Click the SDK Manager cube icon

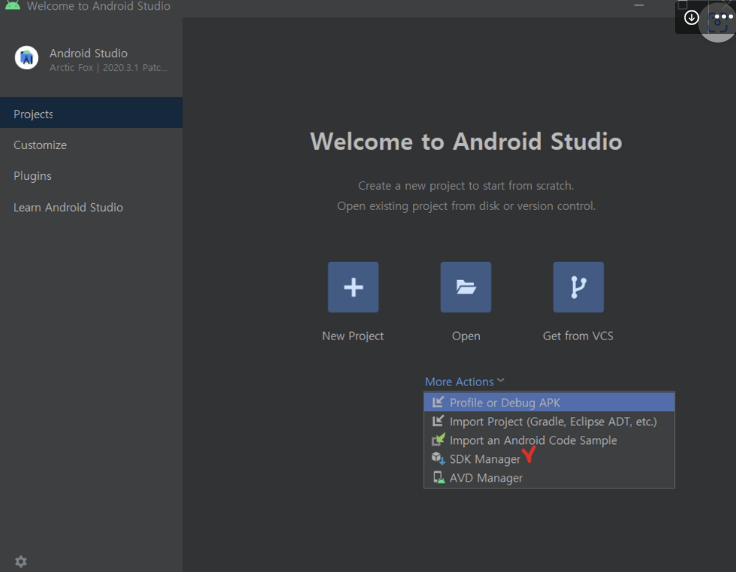pyautogui.click(x=438, y=458)
